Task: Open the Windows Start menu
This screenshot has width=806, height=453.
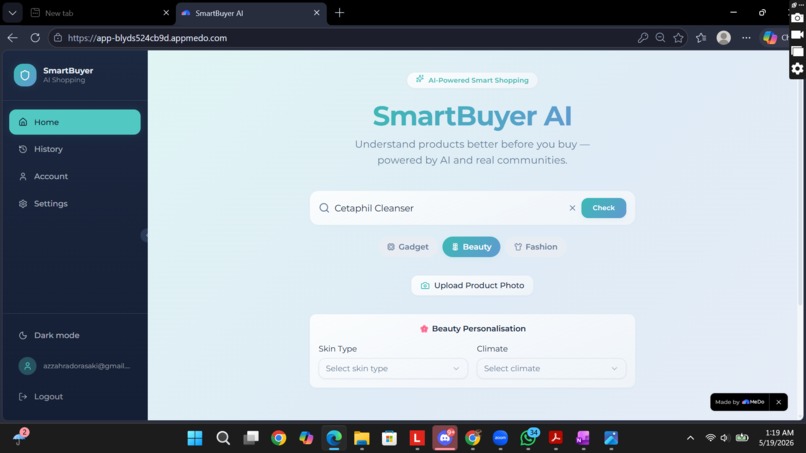Action: click(x=195, y=438)
